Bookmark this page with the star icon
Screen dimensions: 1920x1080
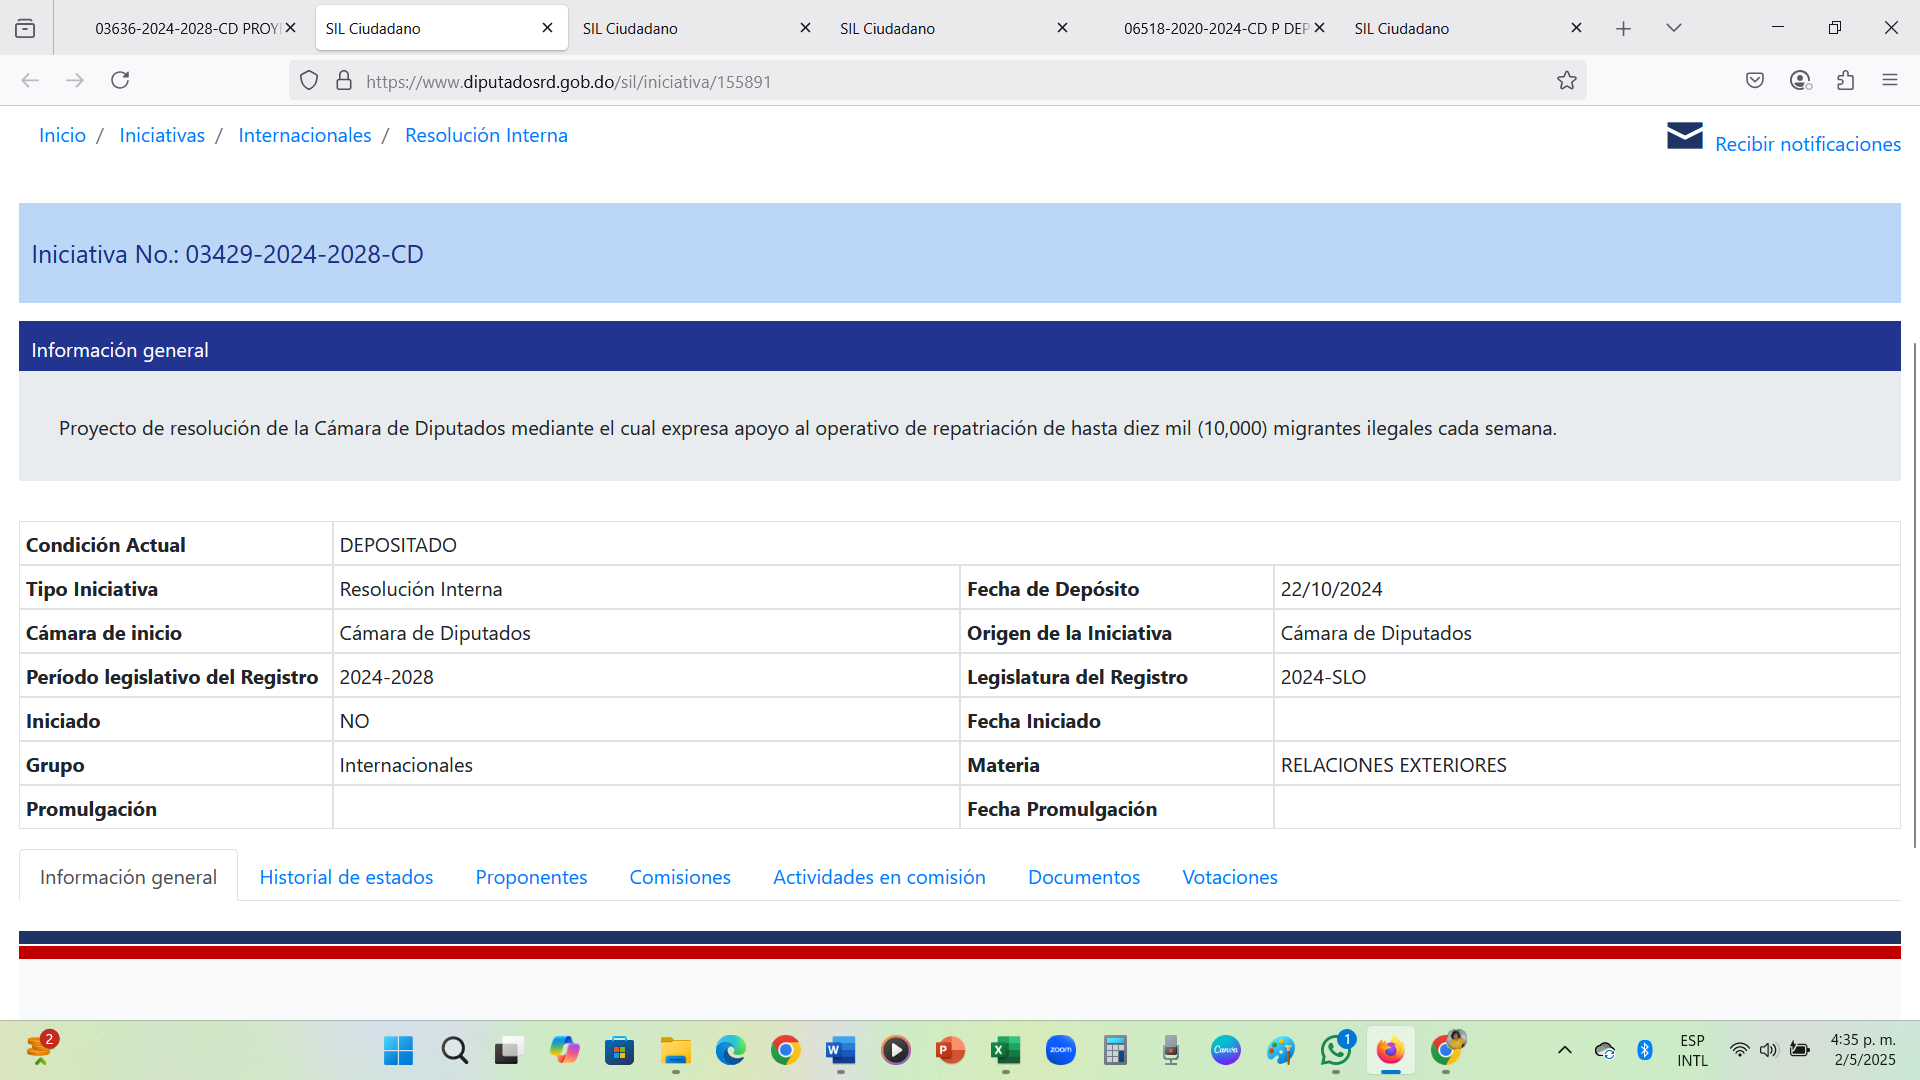pyautogui.click(x=1567, y=81)
